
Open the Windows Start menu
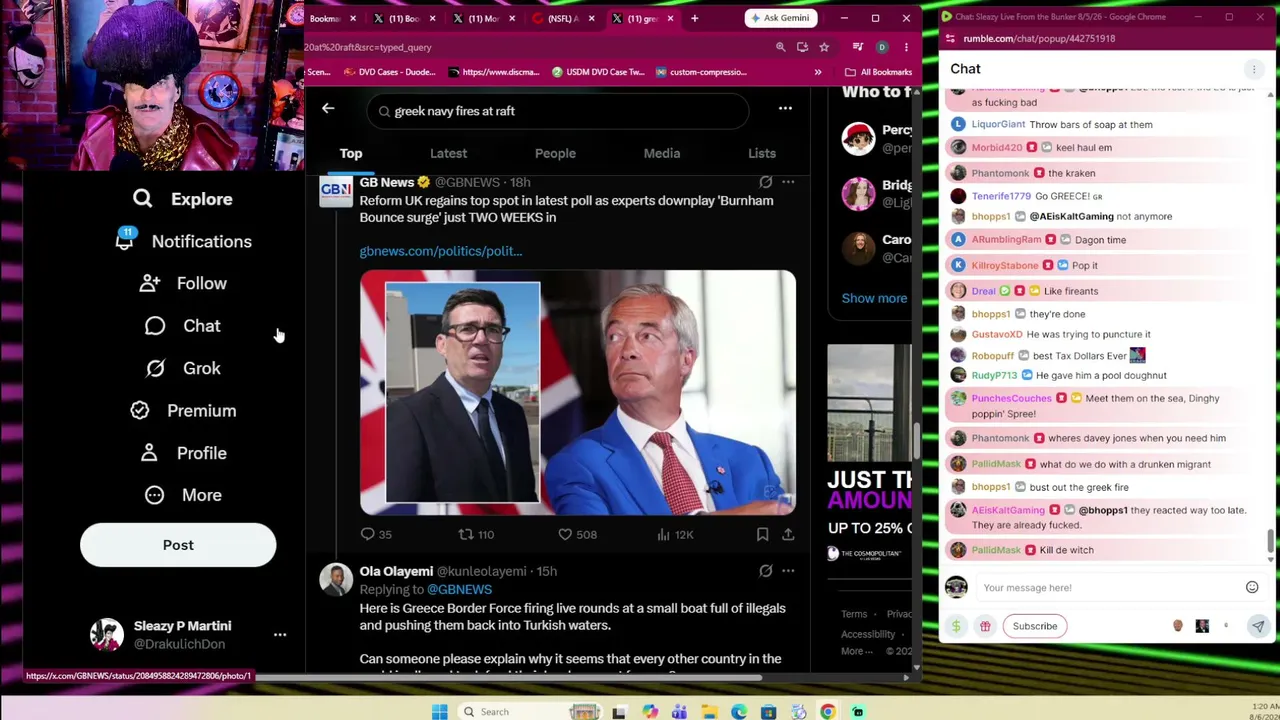point(439,712)
